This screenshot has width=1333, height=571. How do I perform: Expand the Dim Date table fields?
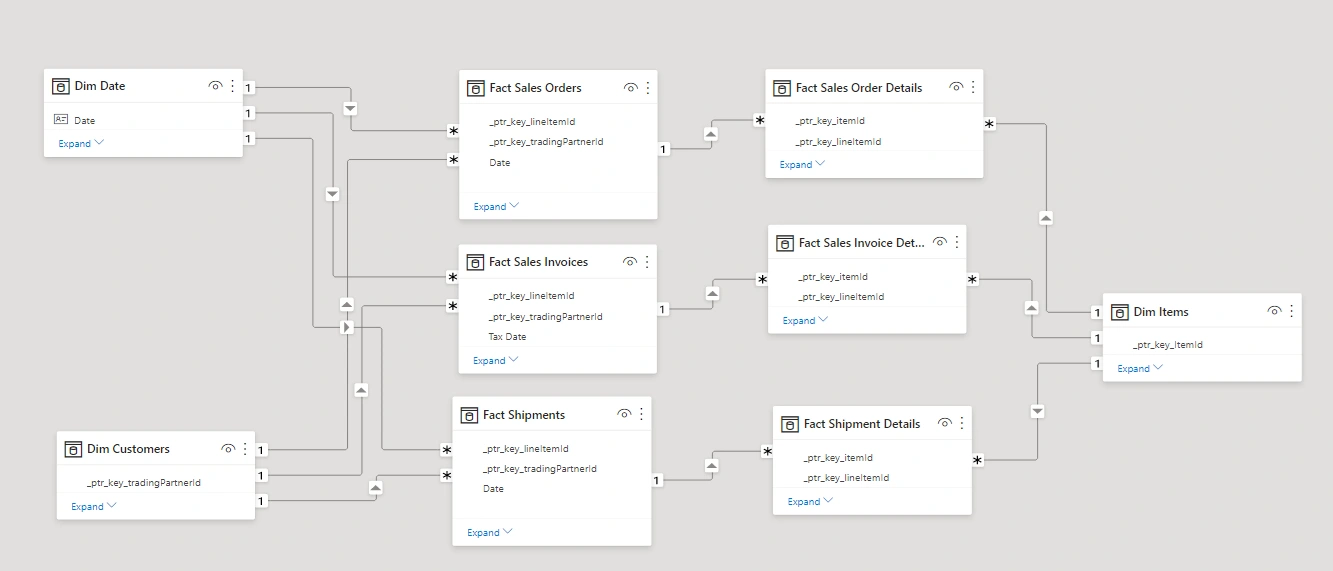(x=81, y=144)
